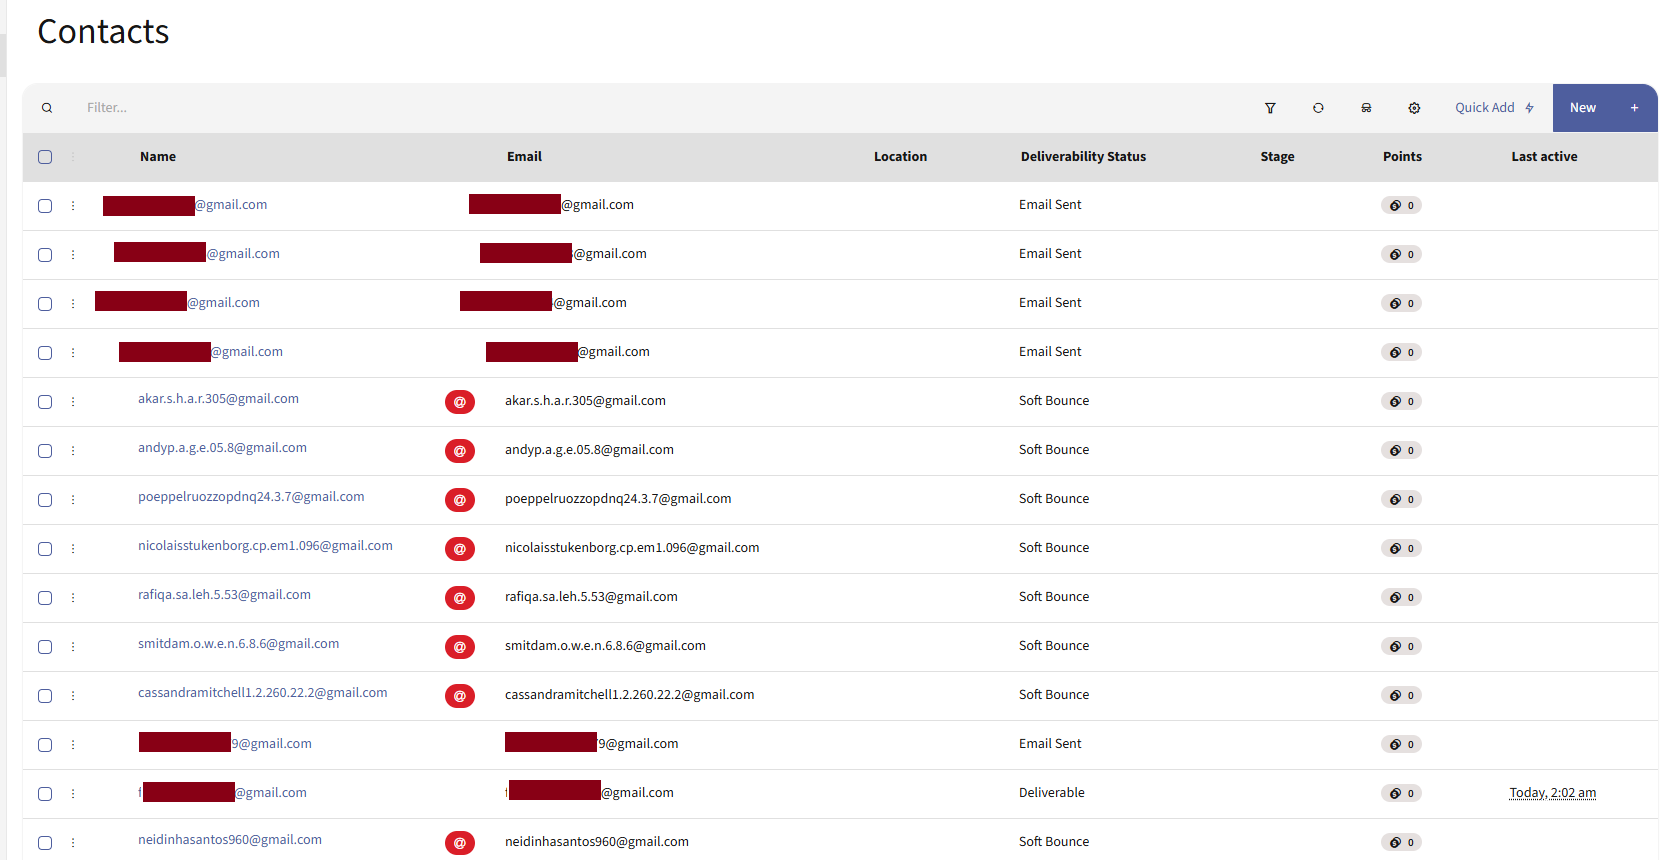Expand the kebab menu for rafiqa.sa.leh.5.53
Image resolution: width=1672 pixels, height=860 pixels.
73,597
